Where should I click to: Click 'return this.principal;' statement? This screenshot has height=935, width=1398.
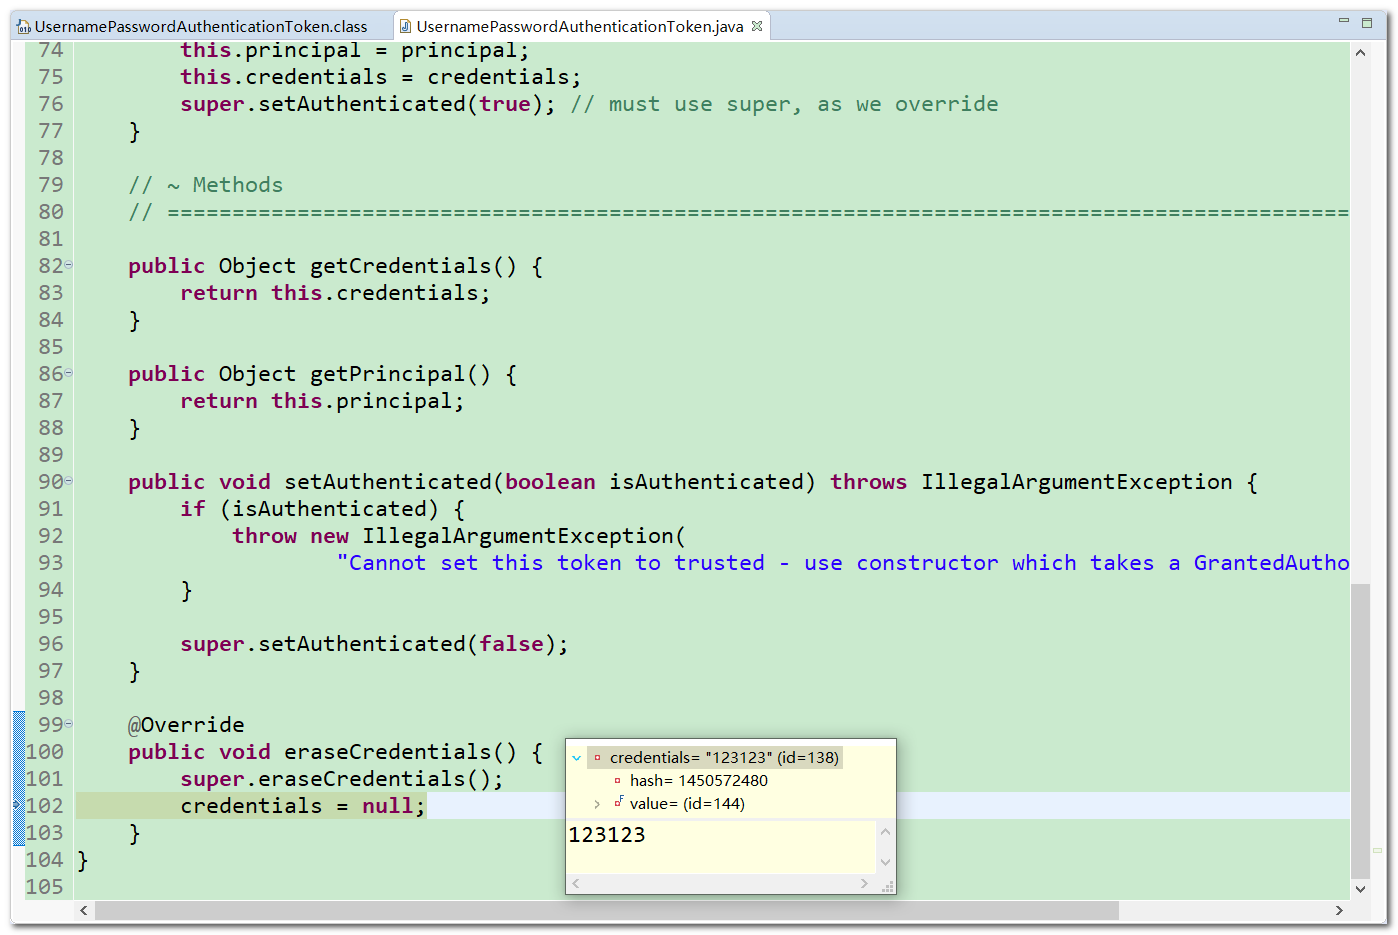(322, 401)
